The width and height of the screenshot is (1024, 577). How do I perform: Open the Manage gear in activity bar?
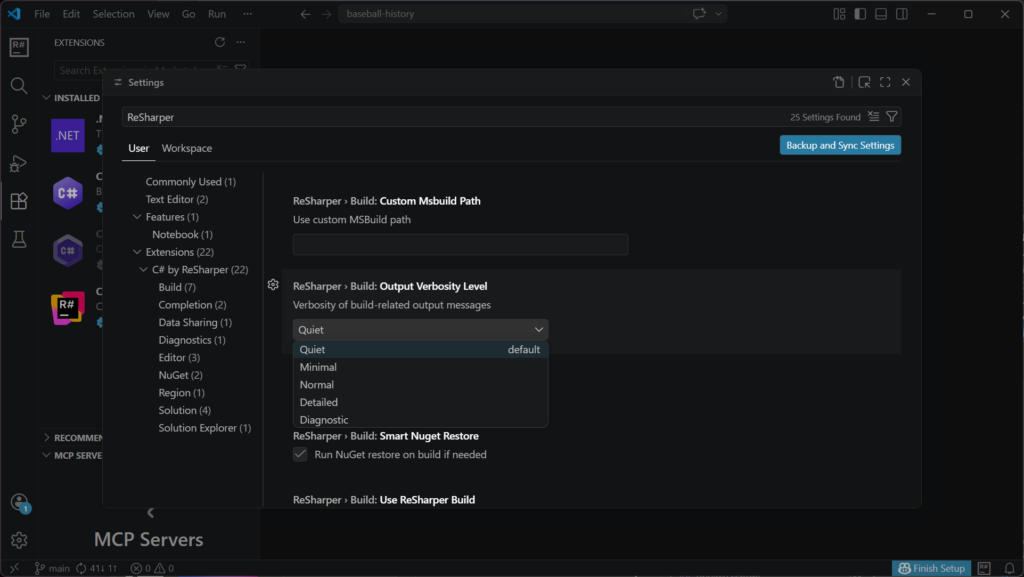point(18,540)
